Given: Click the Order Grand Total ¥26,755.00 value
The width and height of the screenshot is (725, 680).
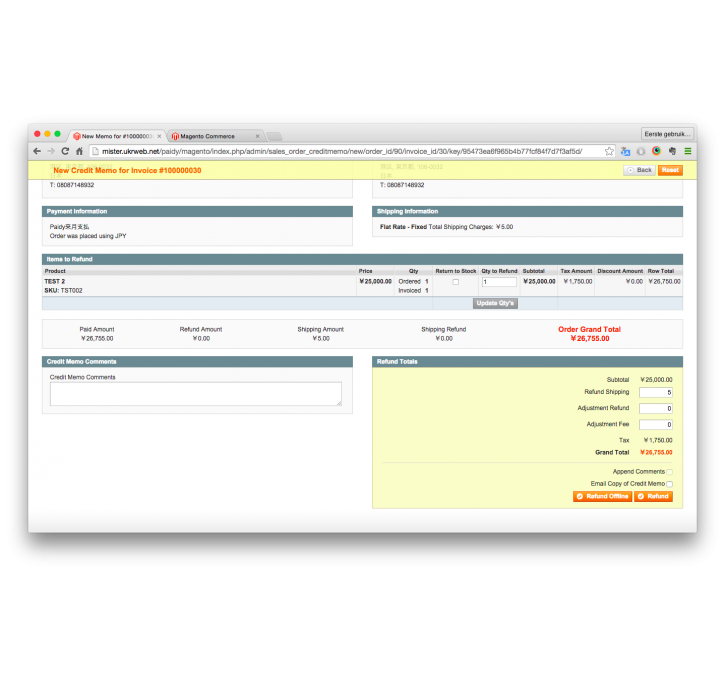Looking at the screenshot, I should (590, 339).
